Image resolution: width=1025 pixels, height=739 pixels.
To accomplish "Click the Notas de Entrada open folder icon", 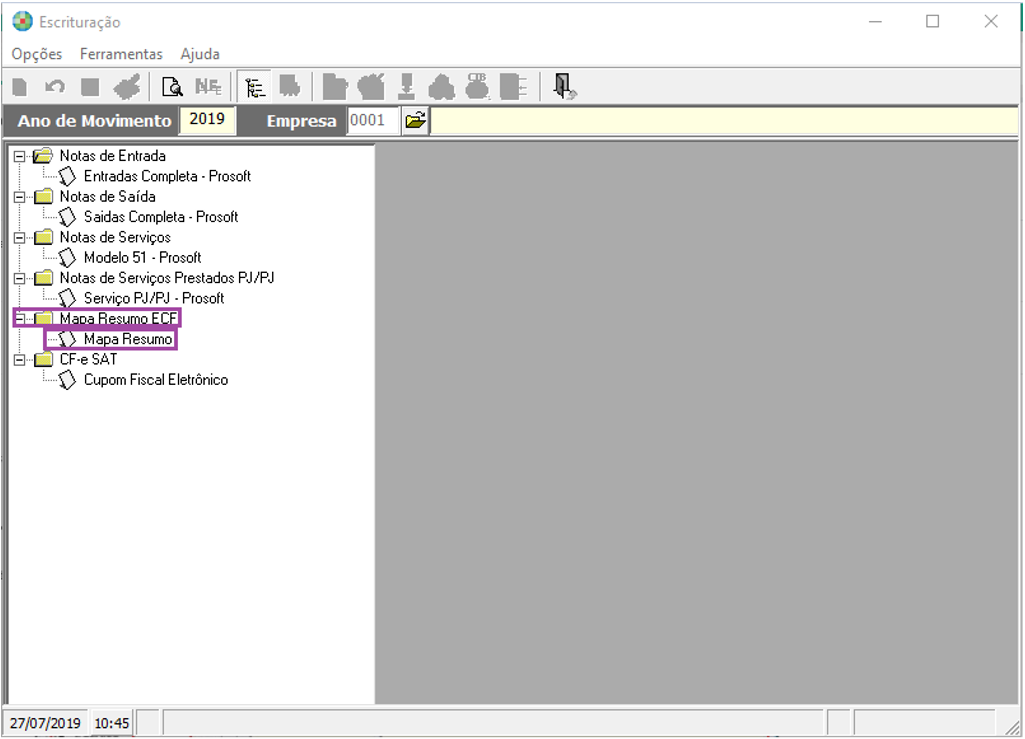I will [43, 156].
